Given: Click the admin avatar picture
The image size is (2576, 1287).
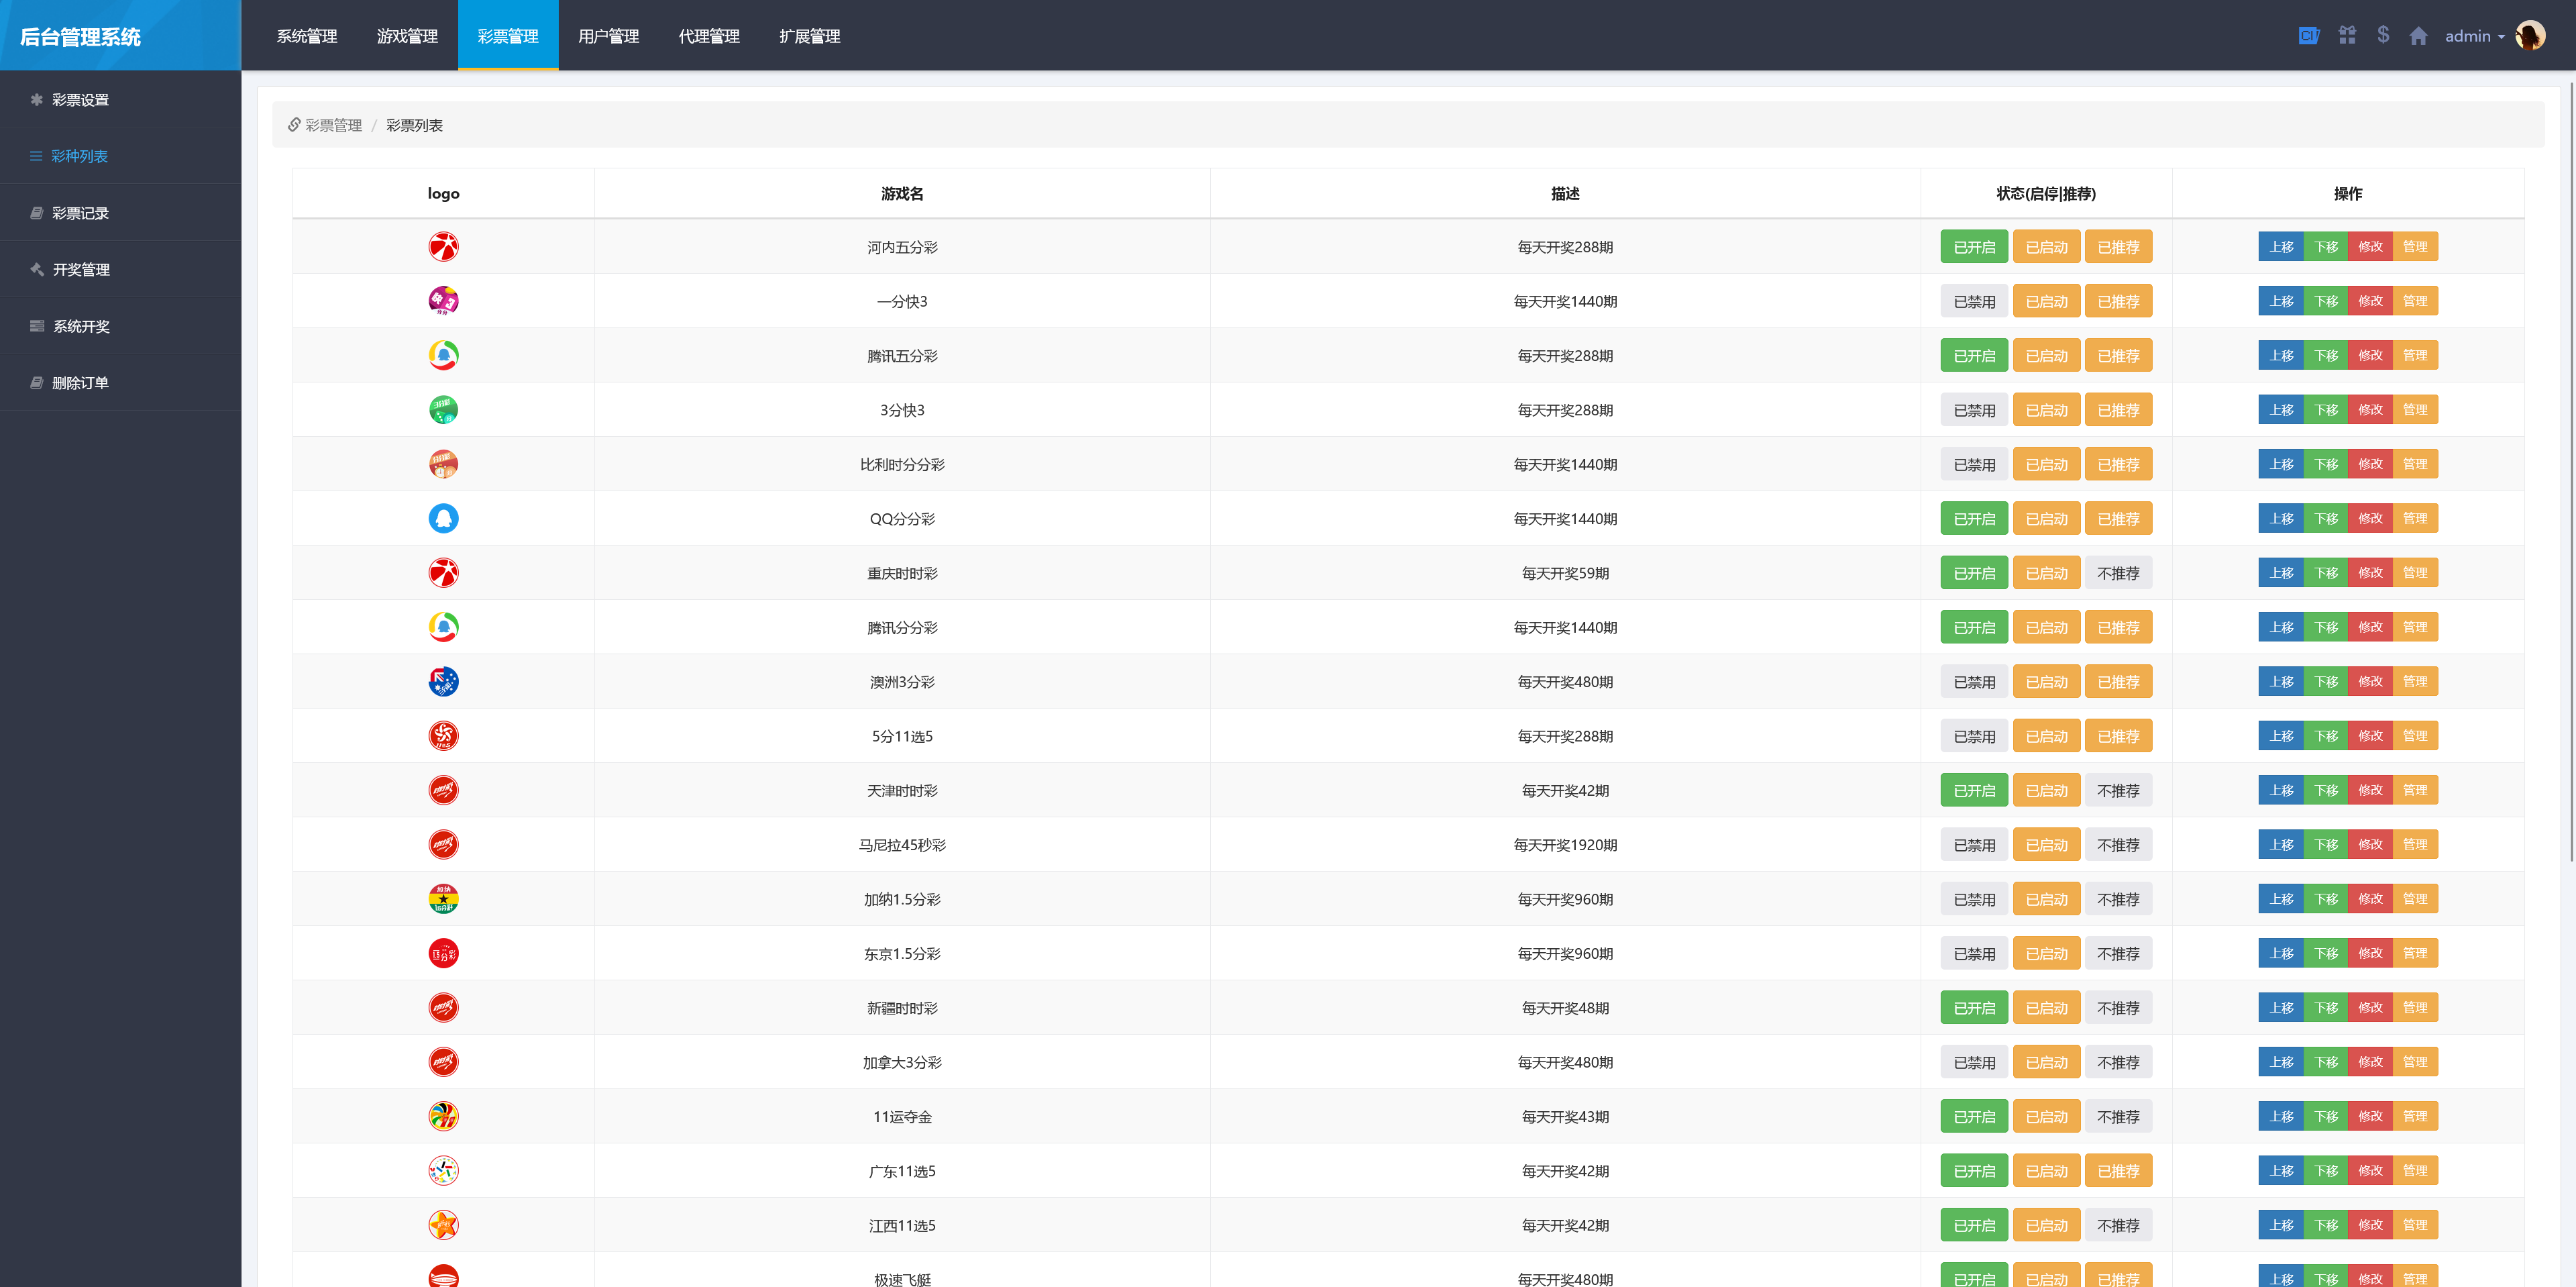Looking at the screenshot, I should (x=2530, y=35).
